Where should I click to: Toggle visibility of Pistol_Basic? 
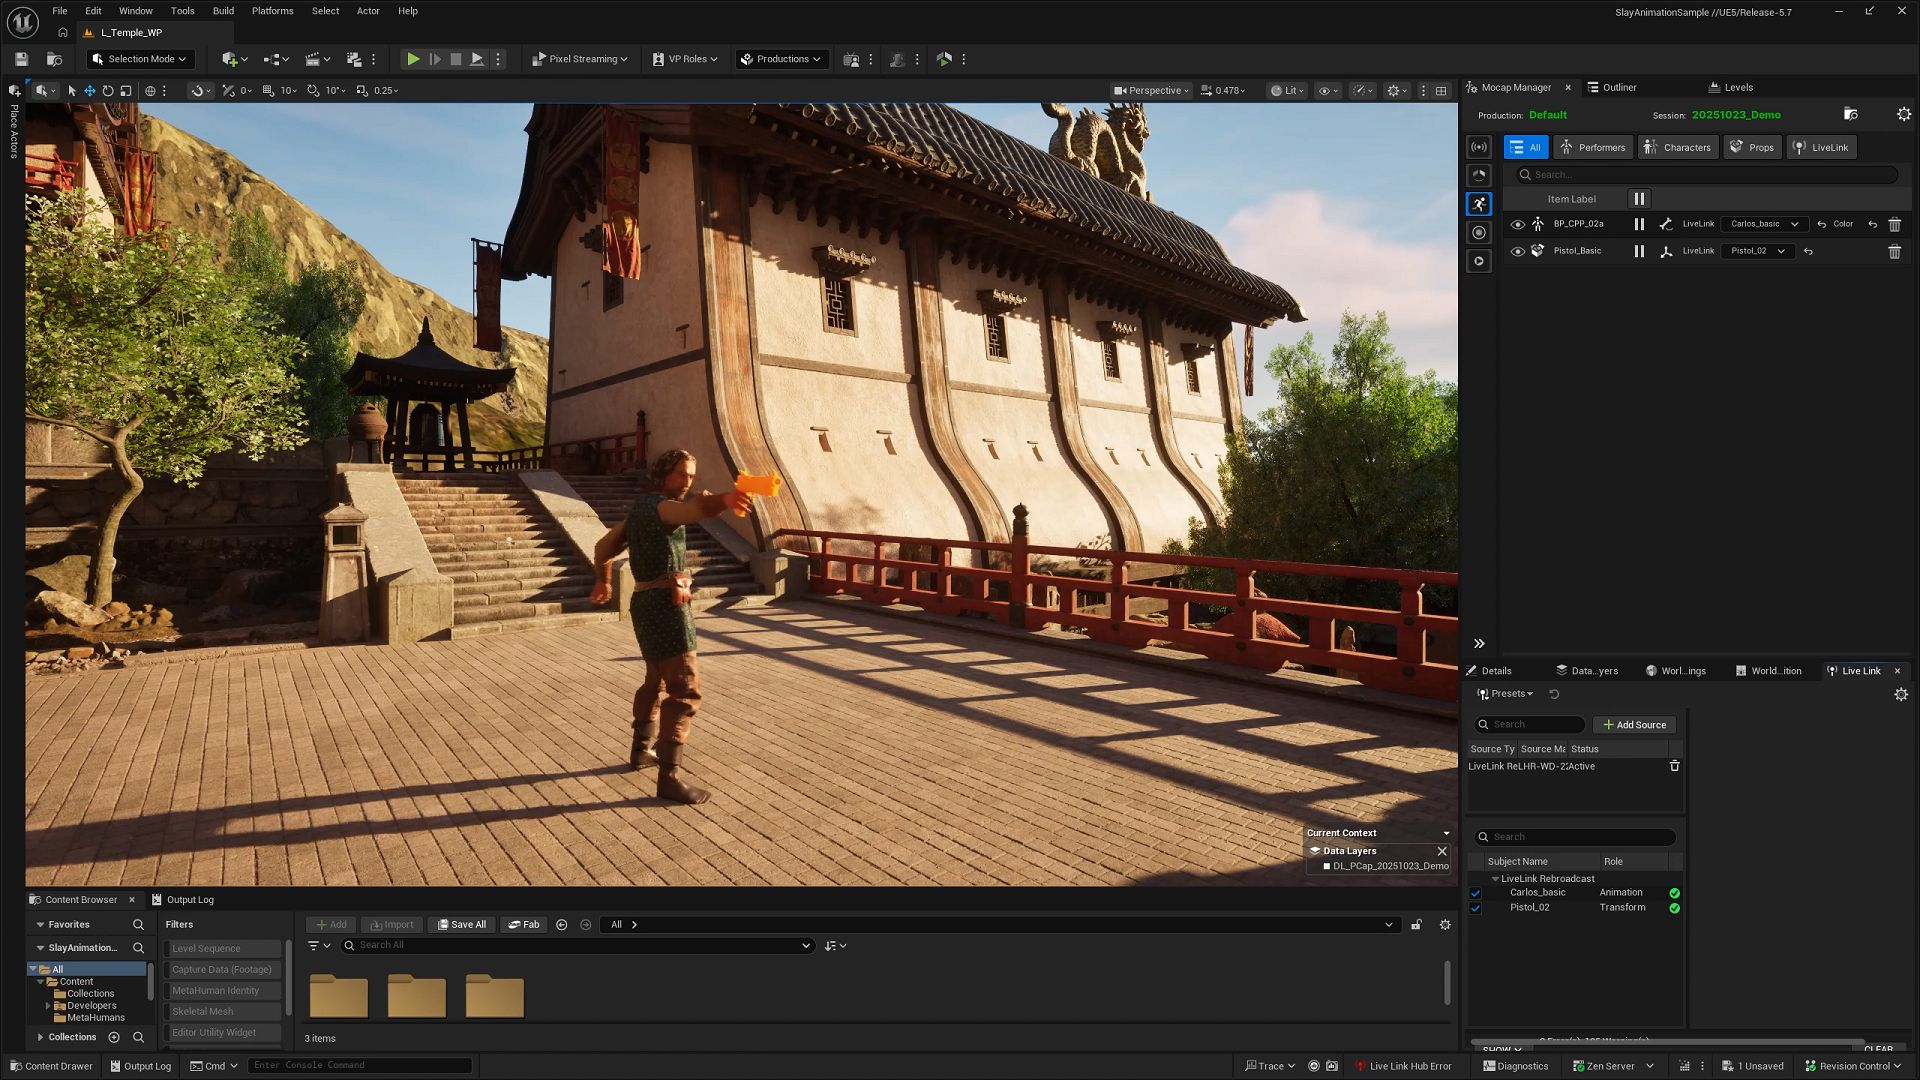1518,251
